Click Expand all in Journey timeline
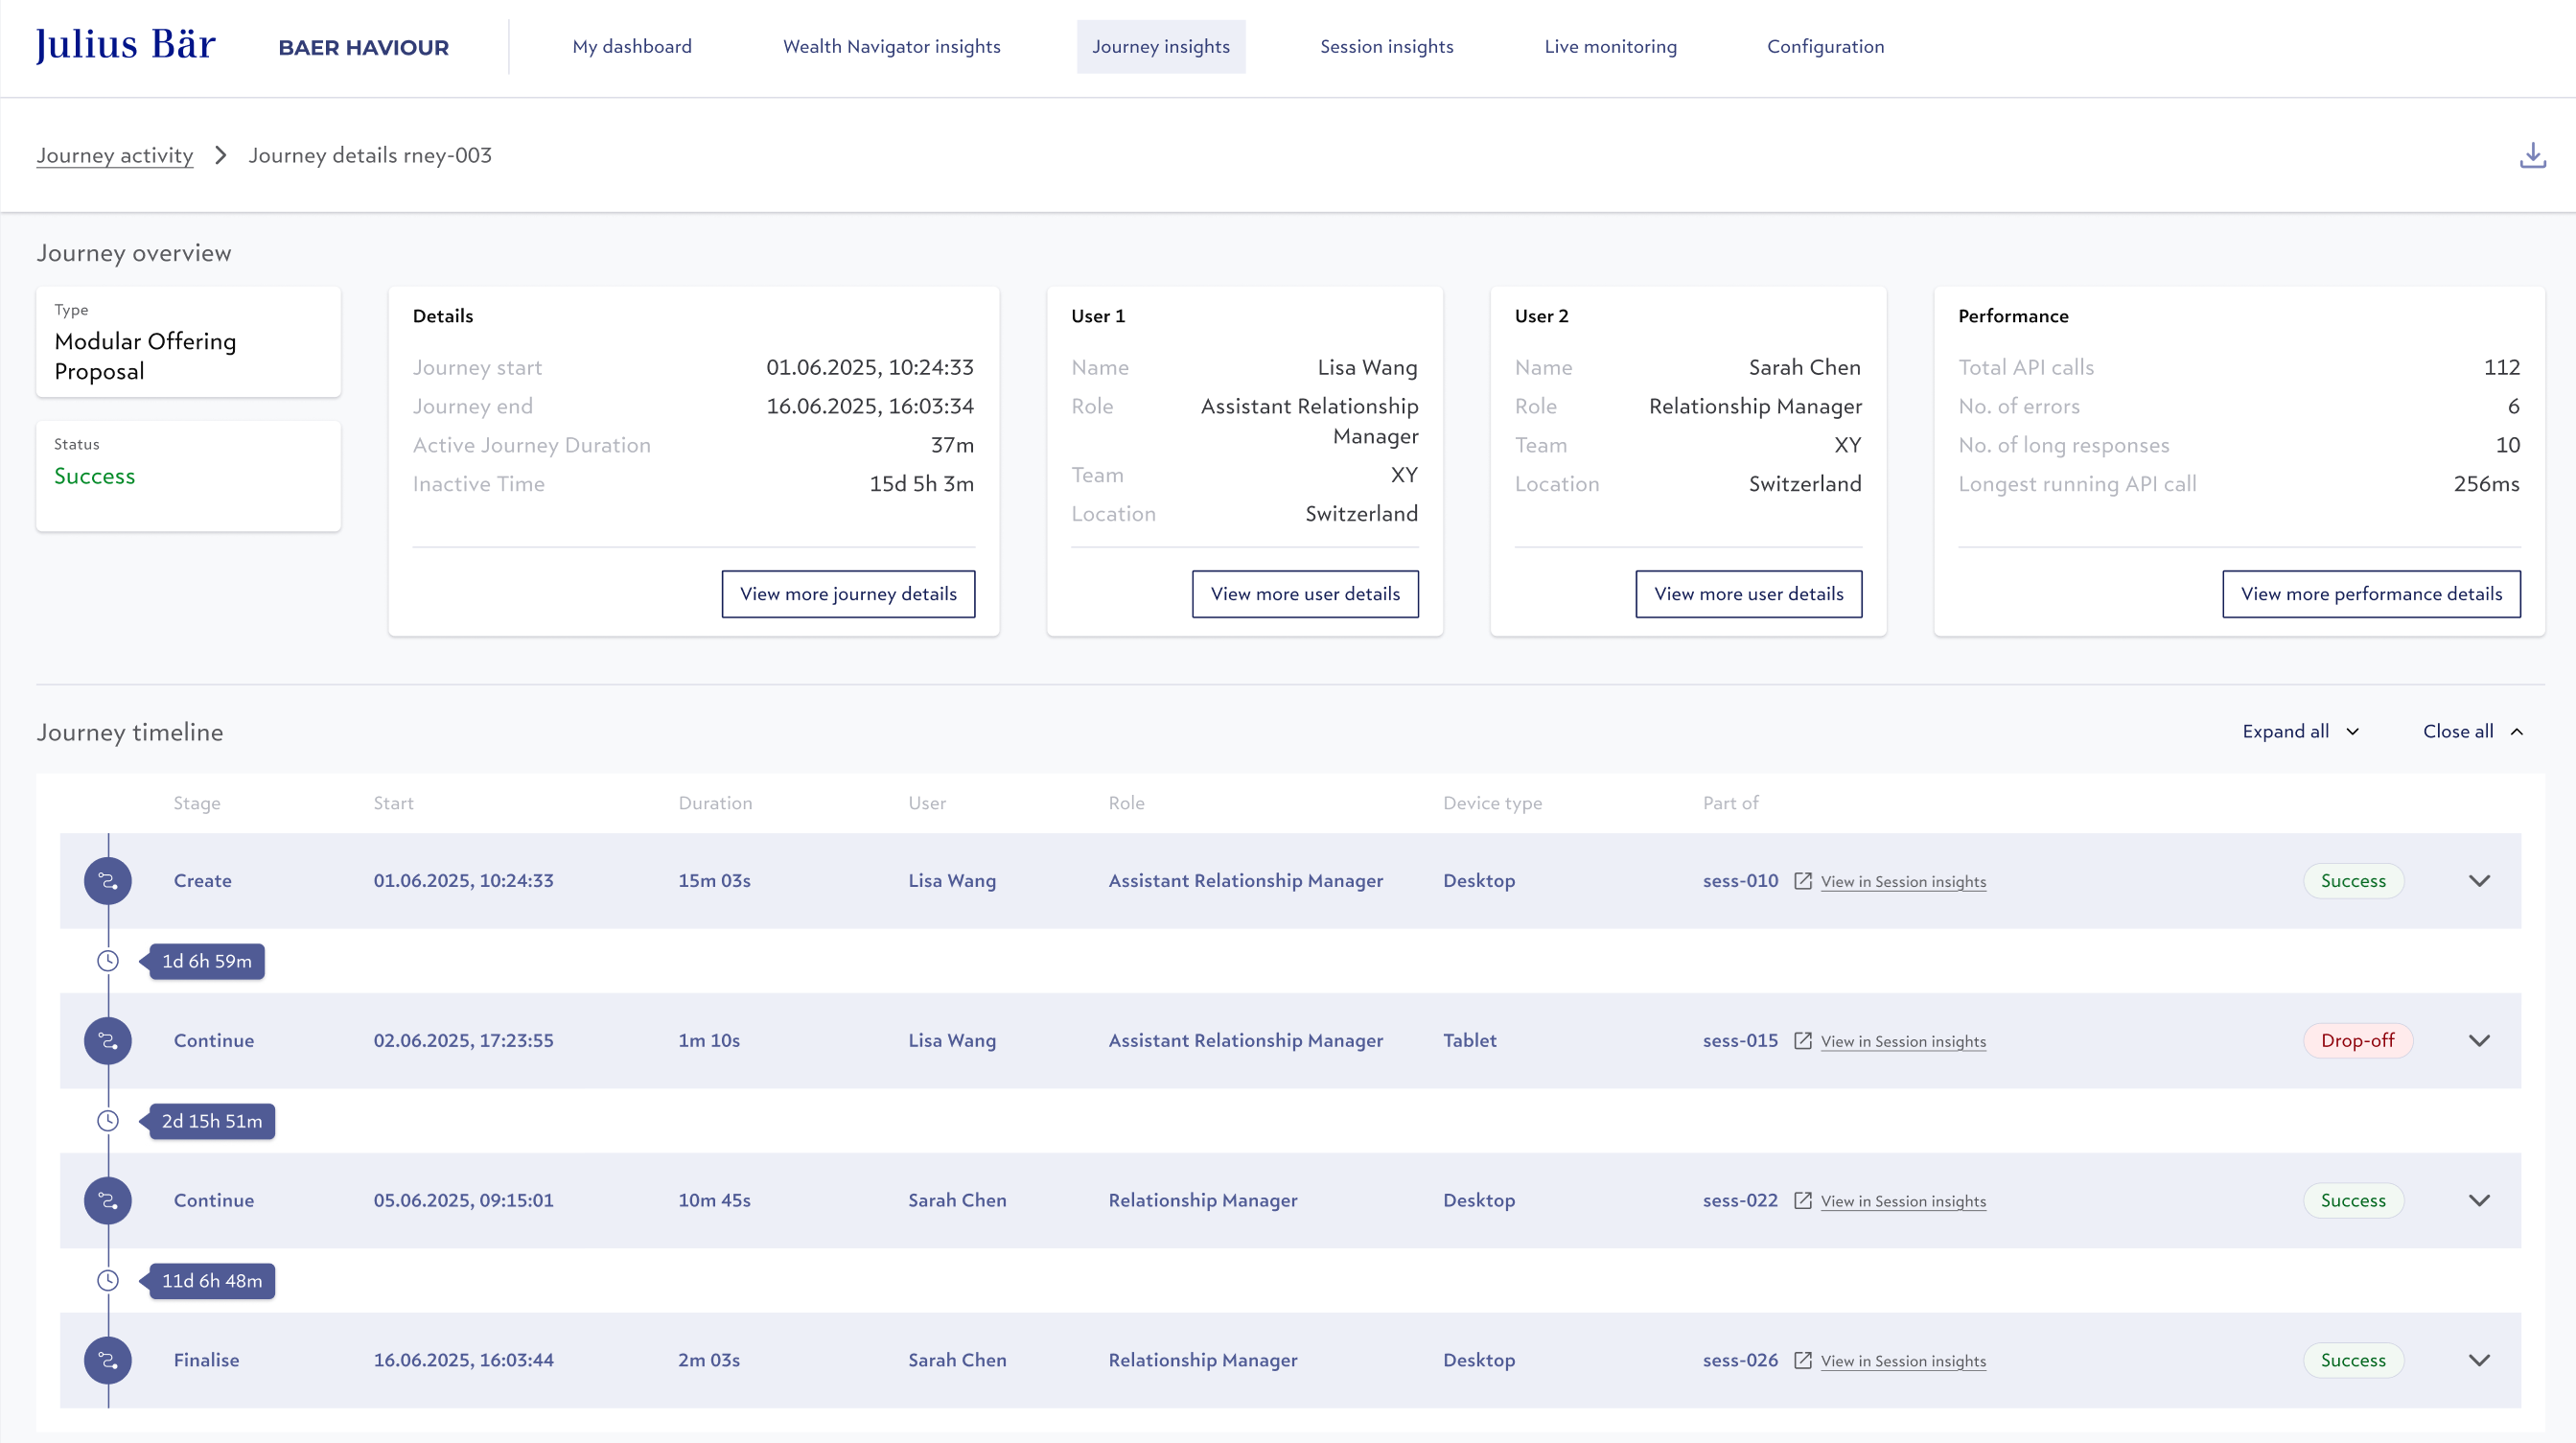 coord(2300,731)
